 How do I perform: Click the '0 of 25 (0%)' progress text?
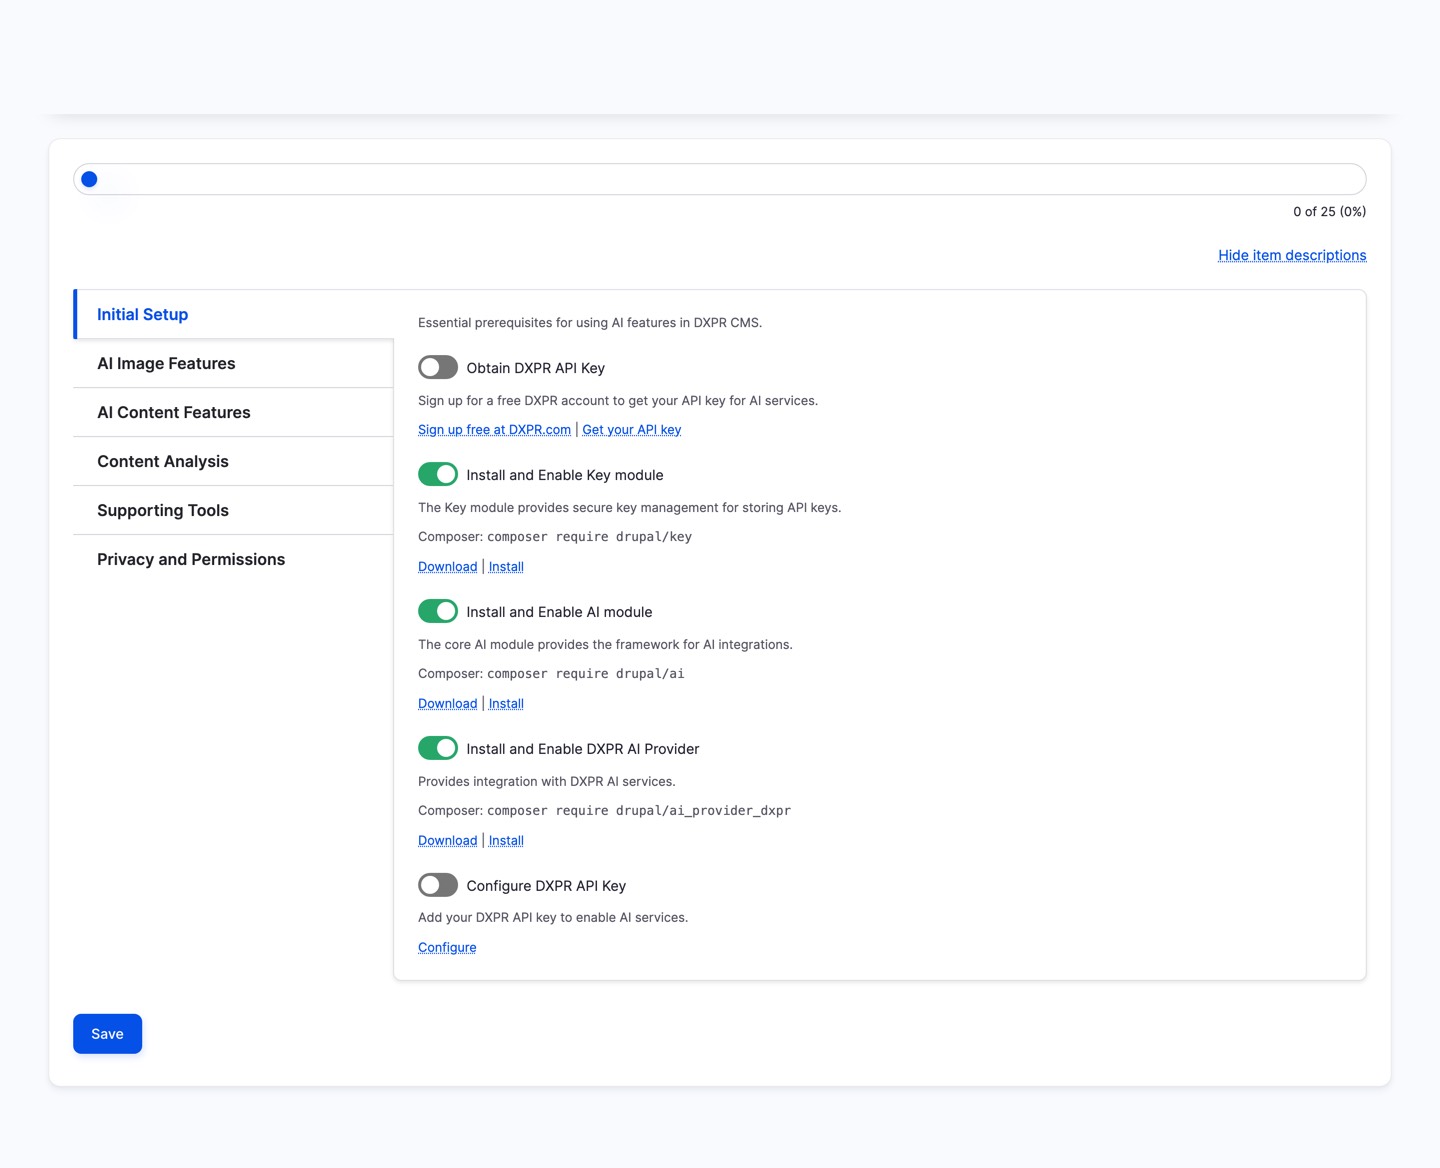point(1329,211)
